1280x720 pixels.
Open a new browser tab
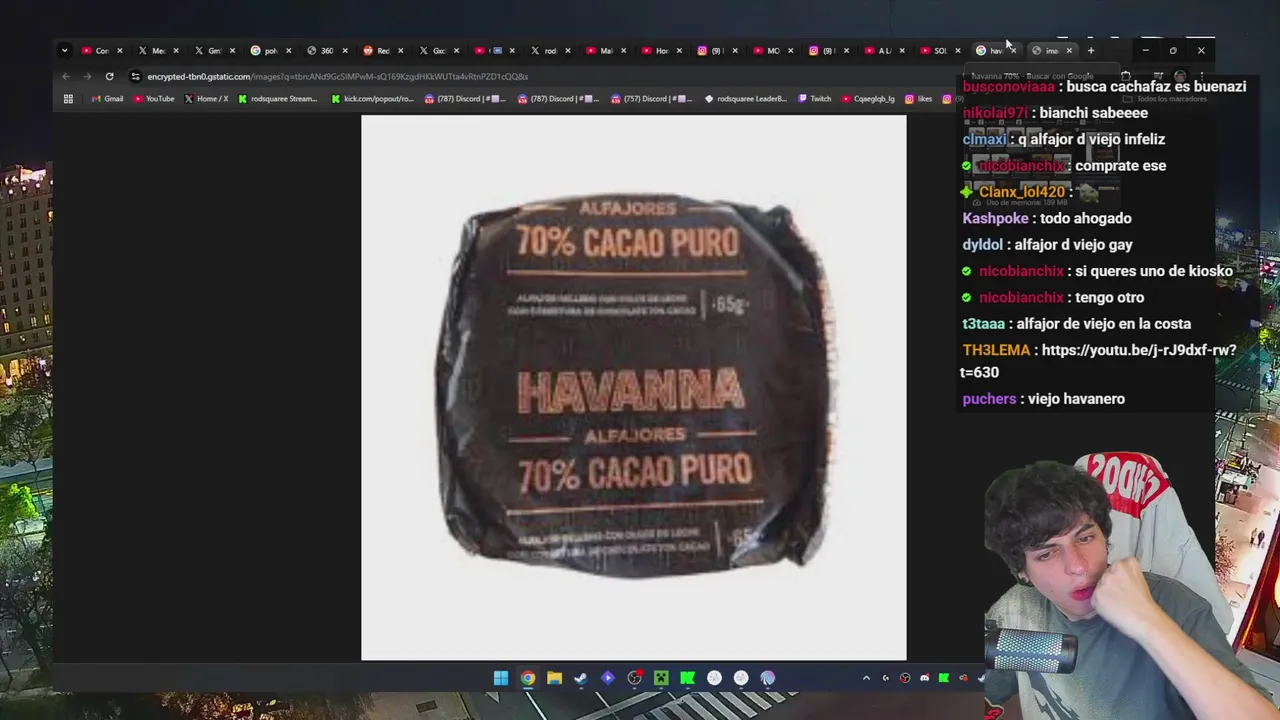coord(1091,50)
